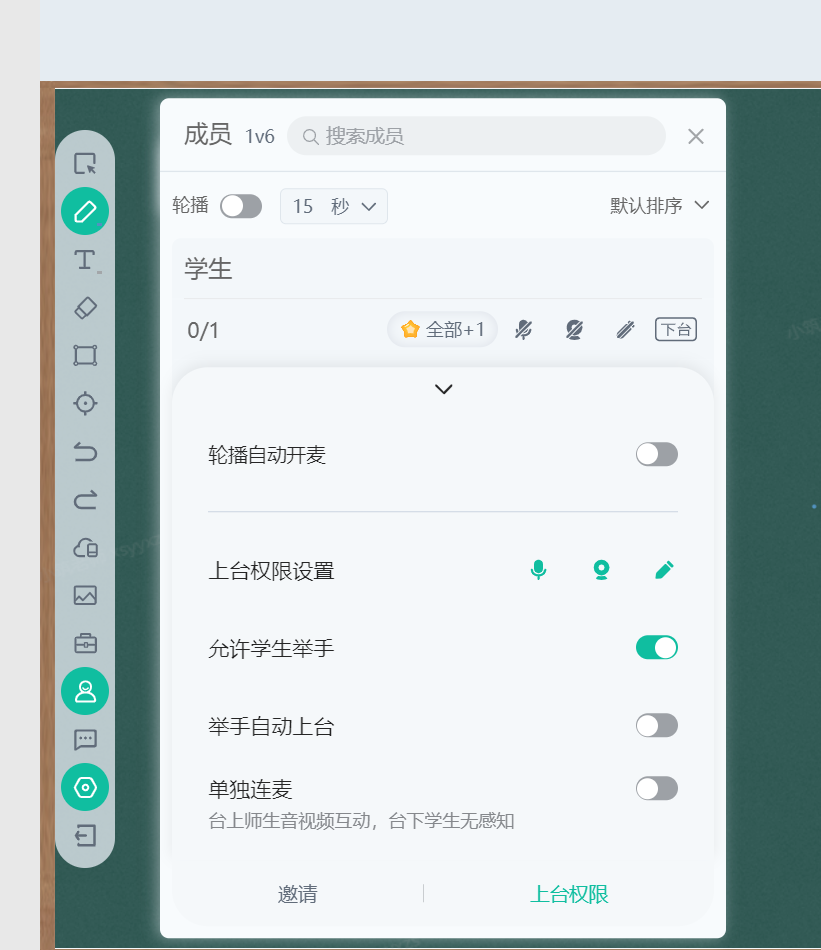Select the eraser tool

click(x=85, y=308)
